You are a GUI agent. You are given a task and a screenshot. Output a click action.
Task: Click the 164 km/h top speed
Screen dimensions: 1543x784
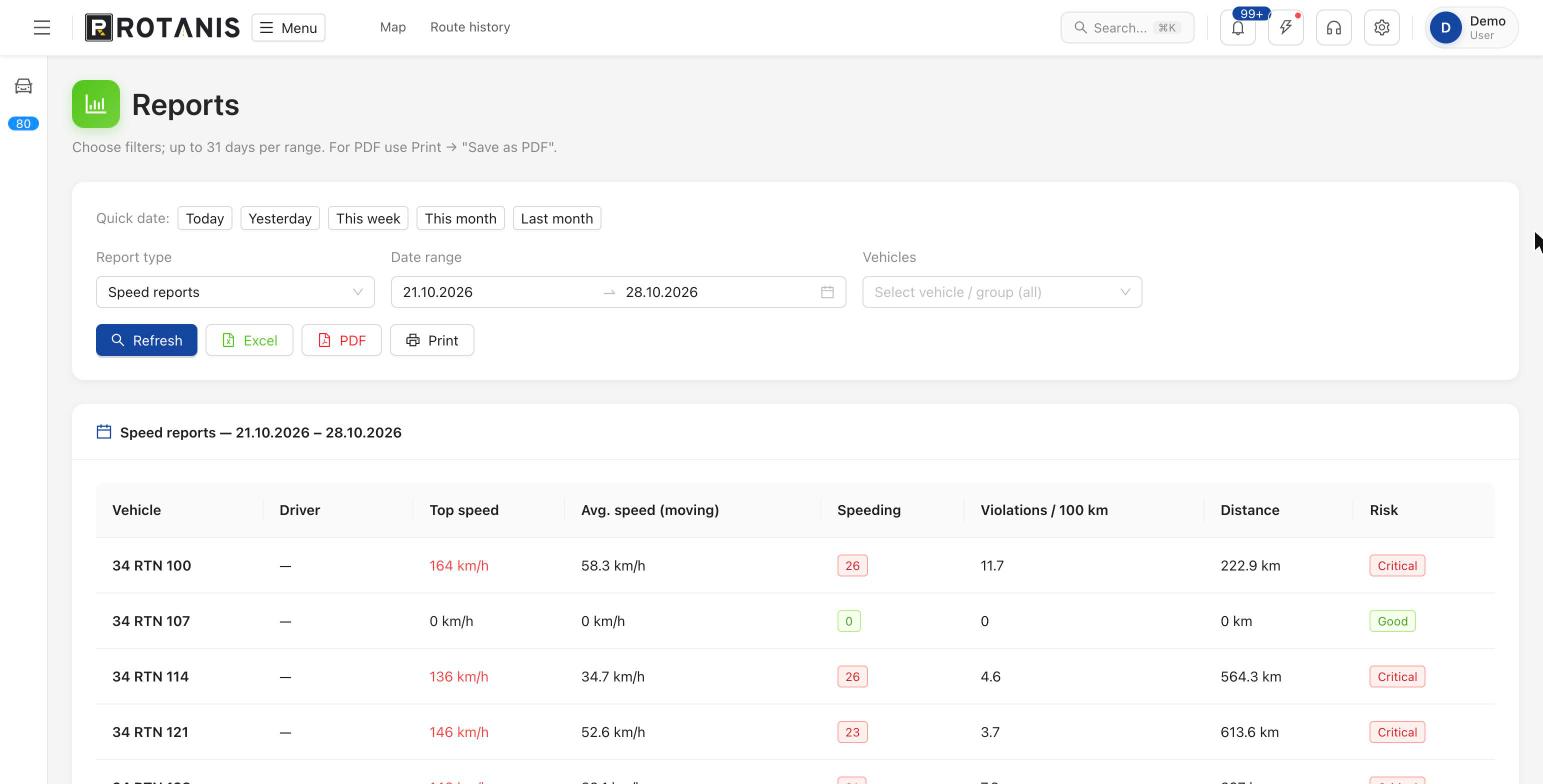459,566
